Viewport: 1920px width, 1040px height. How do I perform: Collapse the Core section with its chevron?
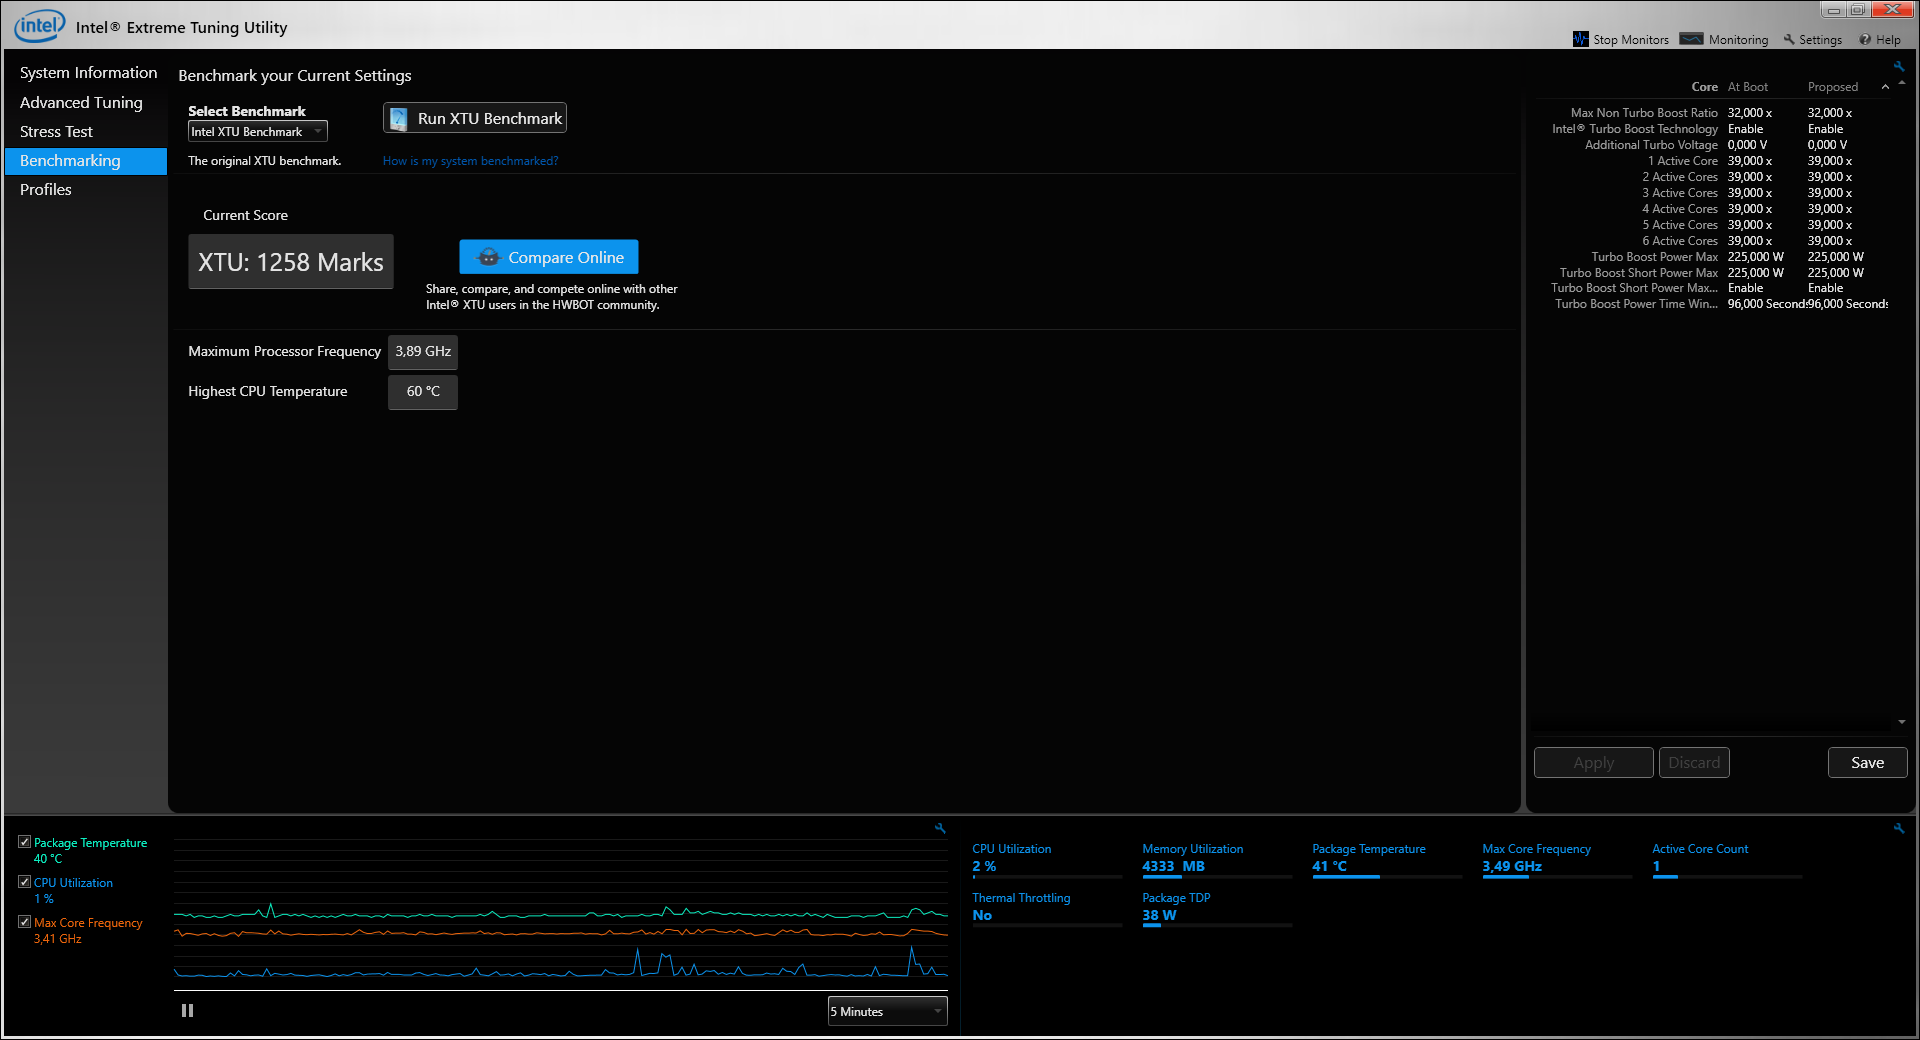[x=1885, y=87]
